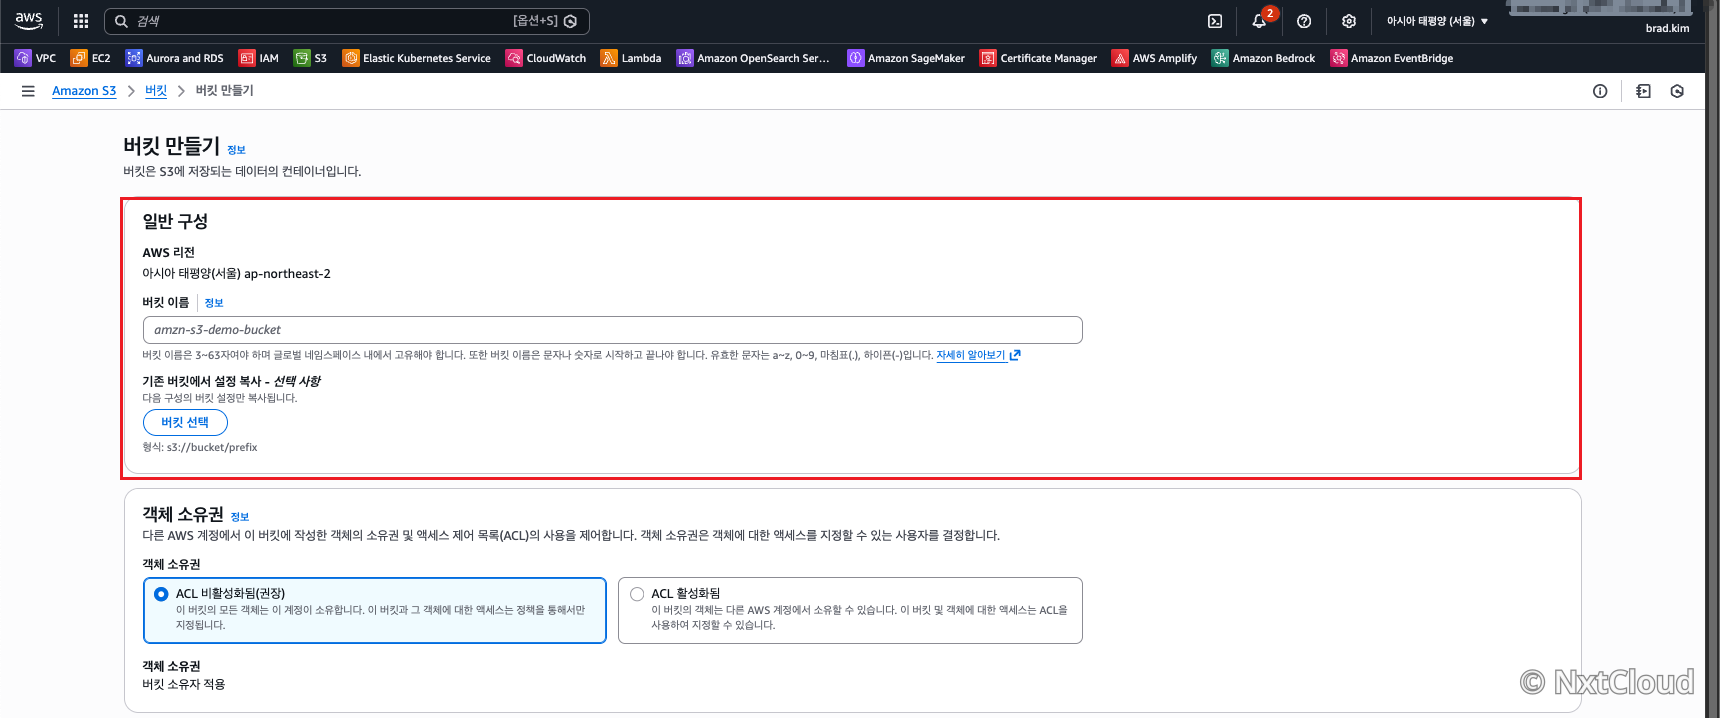Click the 버킷 선택 button
This screenshot has height=718, width=1720.
(x=185, y=422)
